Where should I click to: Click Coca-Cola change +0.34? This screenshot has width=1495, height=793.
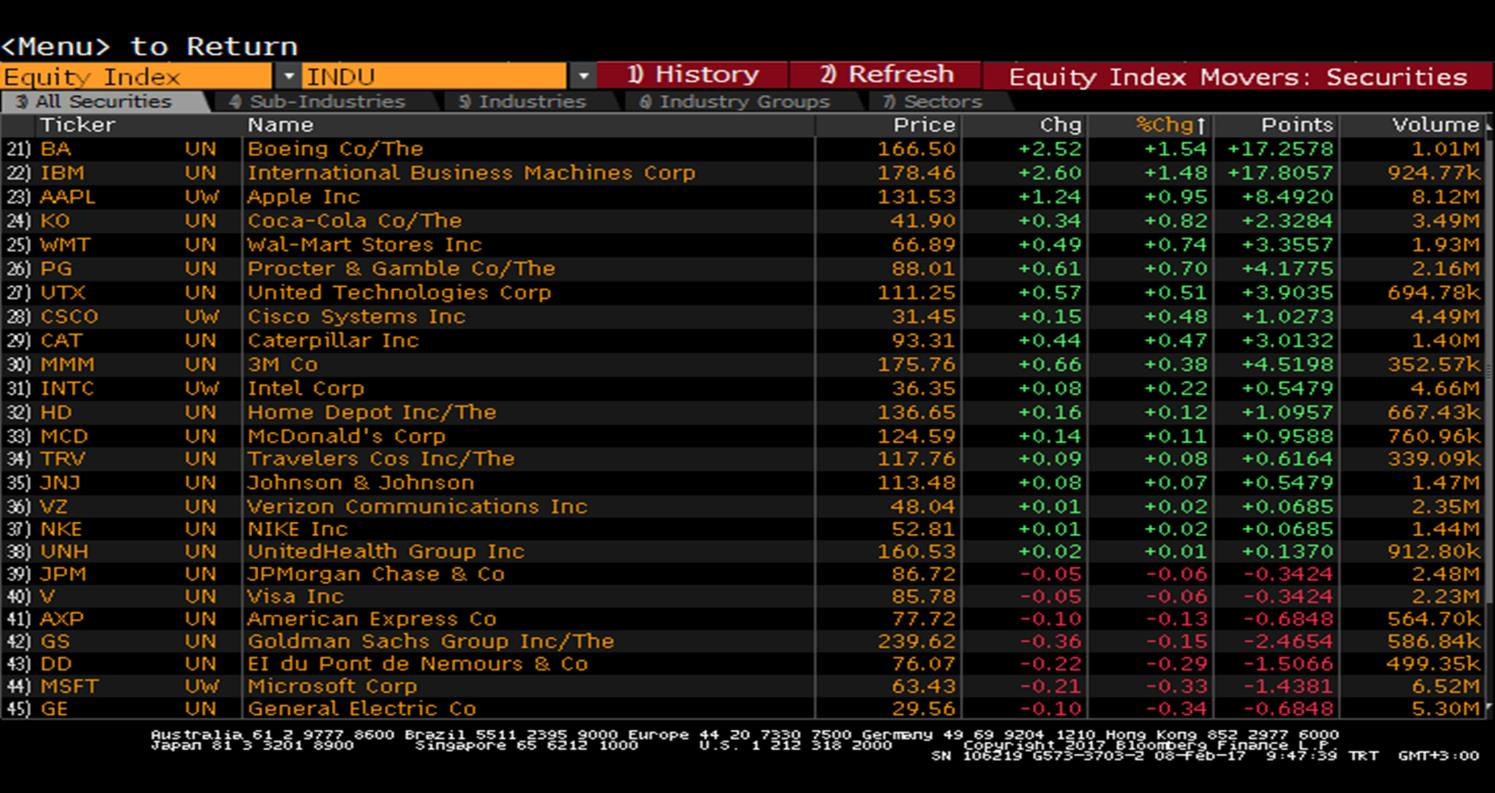[1050, 221]
